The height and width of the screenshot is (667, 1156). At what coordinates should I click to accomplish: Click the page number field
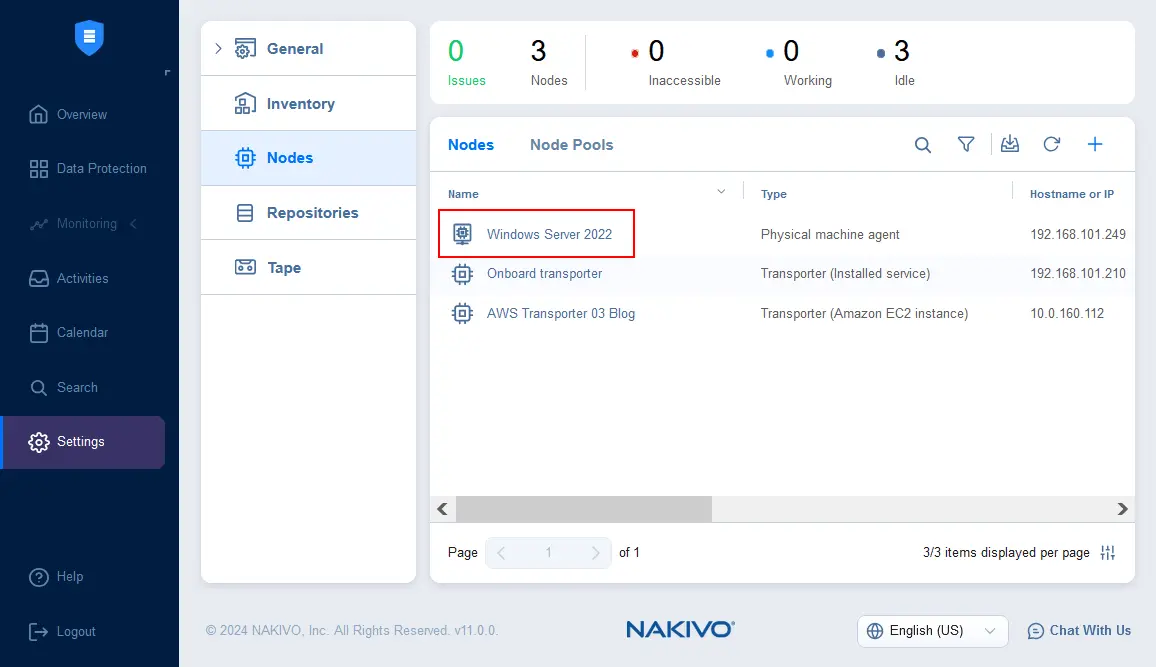click(x=549, y=553)
